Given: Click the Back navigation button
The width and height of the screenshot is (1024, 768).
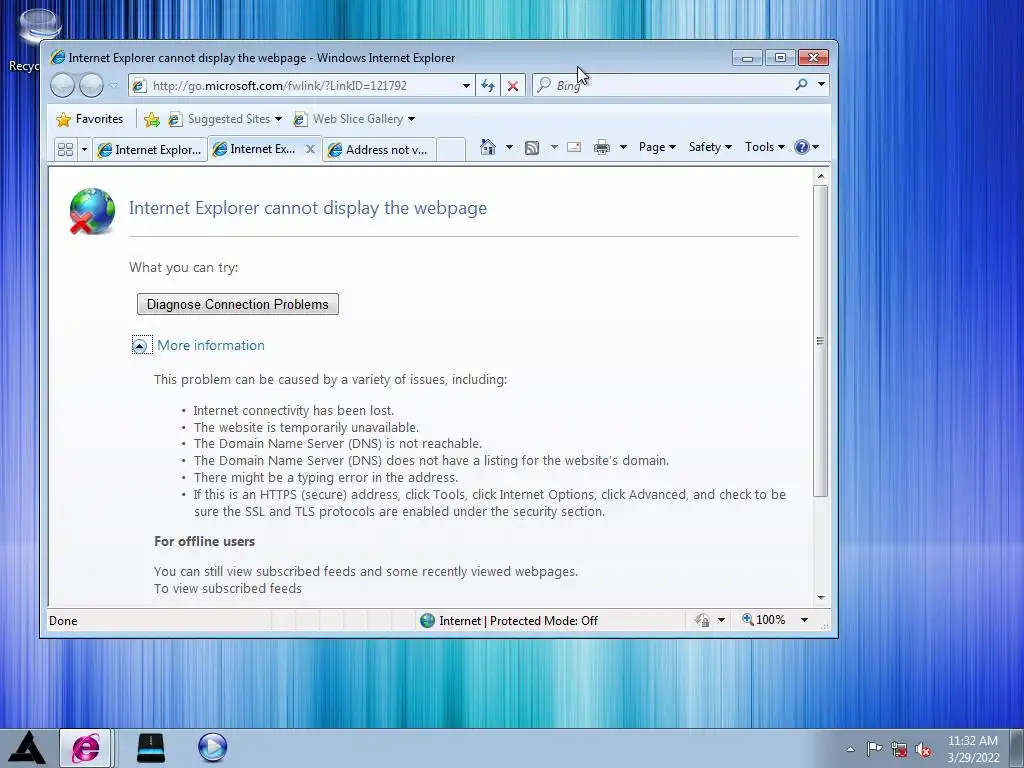Looking at the screenshot, I should [63, 85].
